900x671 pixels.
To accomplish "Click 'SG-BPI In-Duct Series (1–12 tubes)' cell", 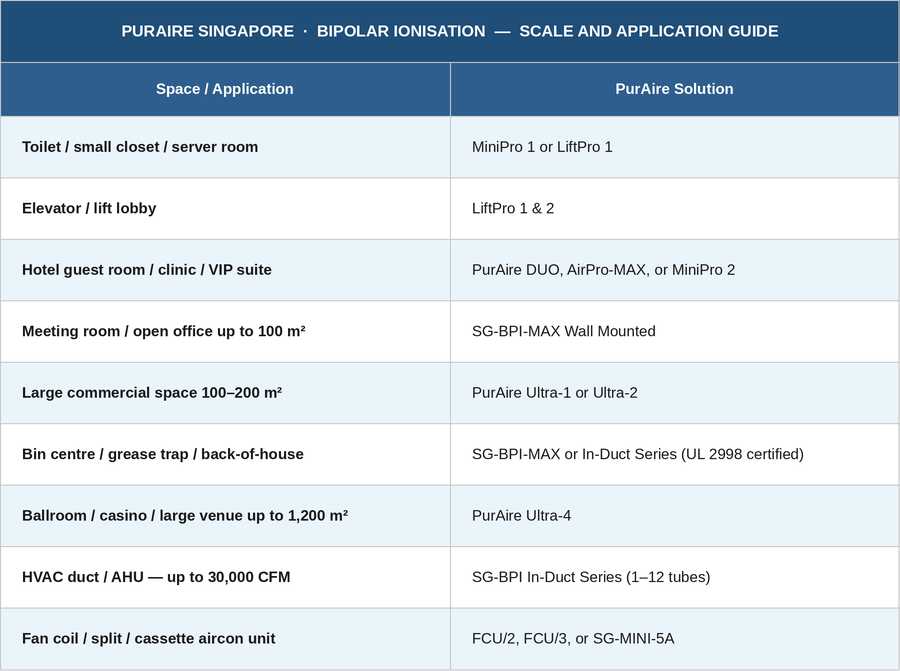I will (x=674, y=577).
